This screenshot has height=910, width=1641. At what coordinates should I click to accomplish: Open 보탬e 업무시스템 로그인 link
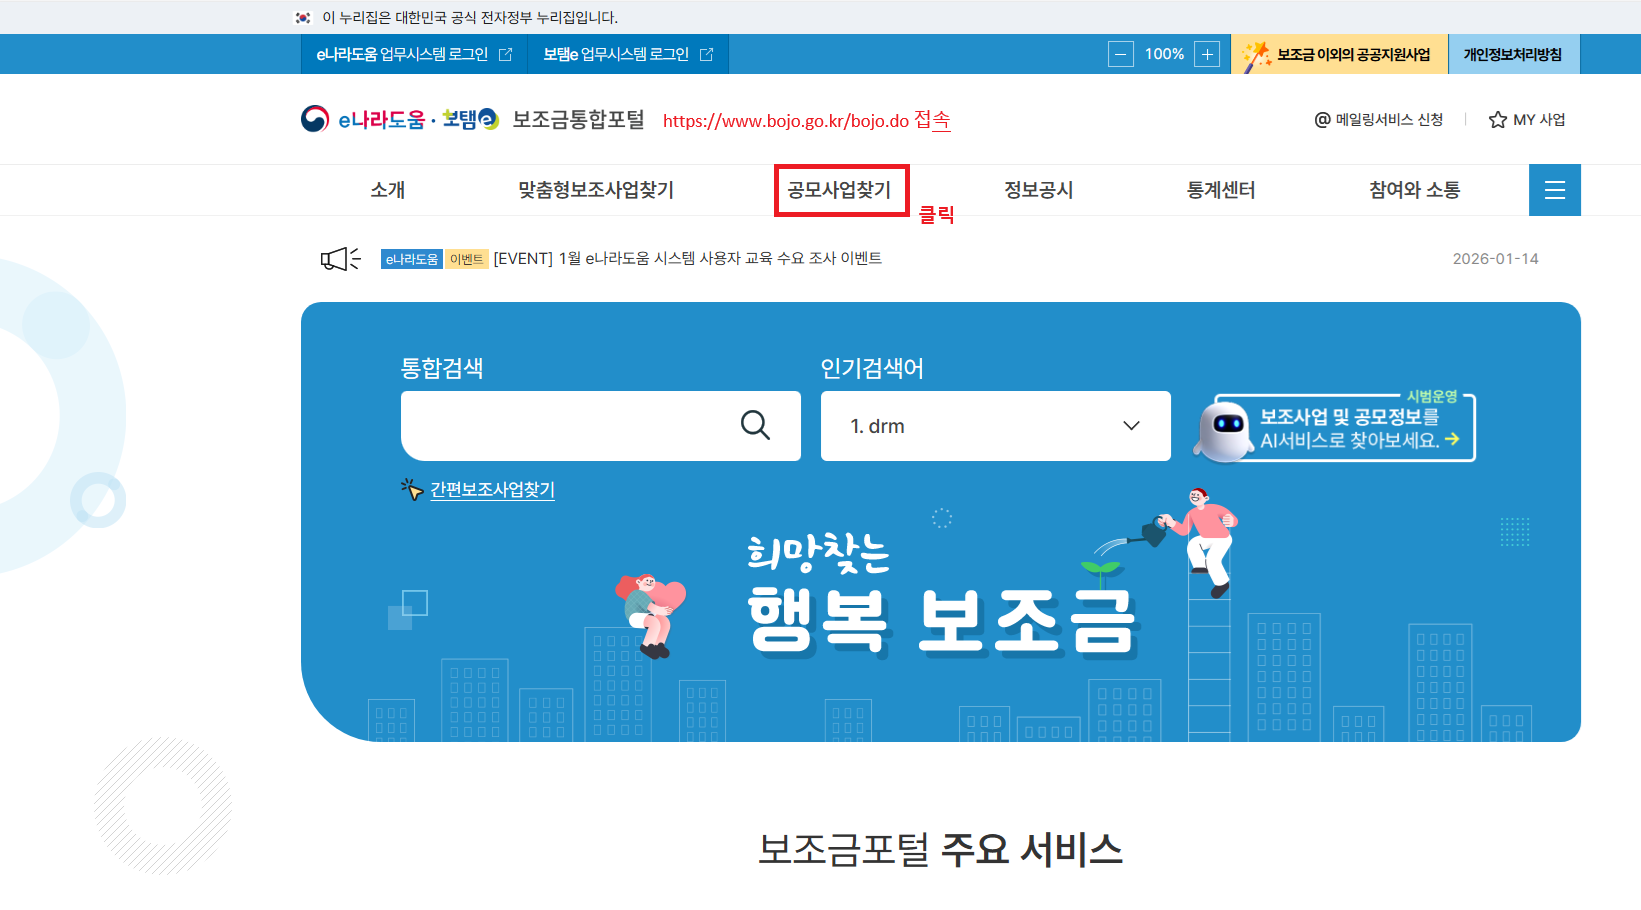(628, 55)
